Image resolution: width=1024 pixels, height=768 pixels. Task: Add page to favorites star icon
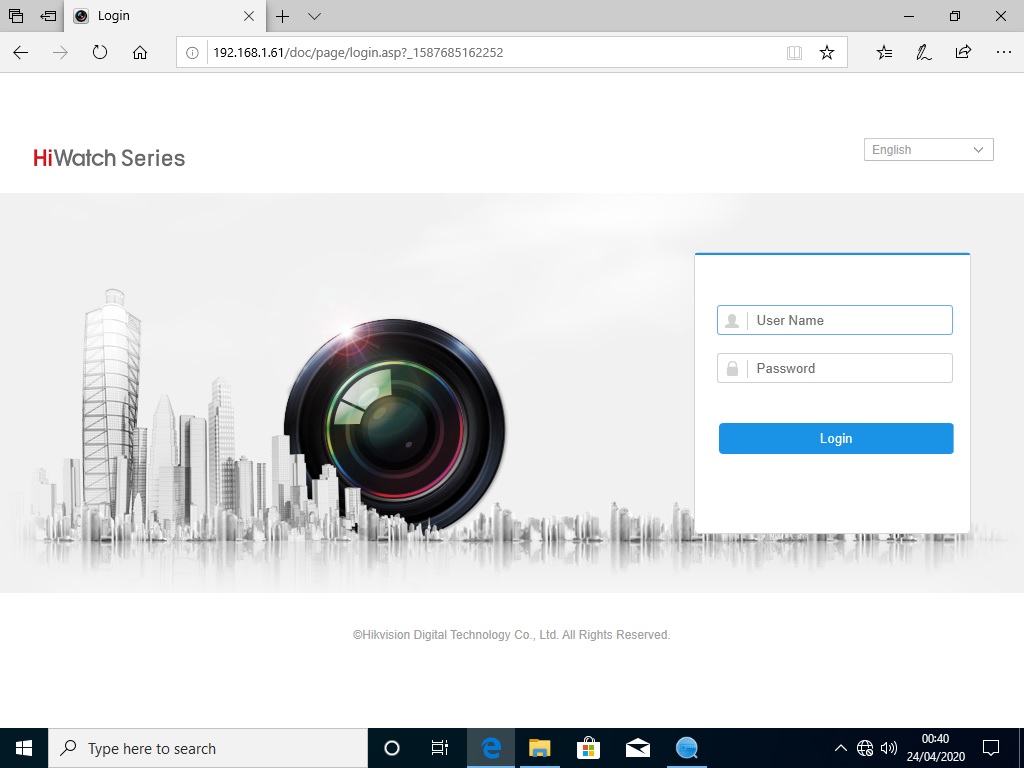(x=826, y=53)
